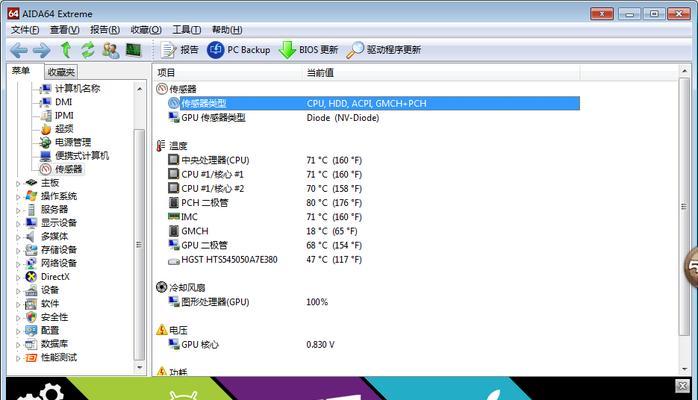Expand the 设备 tree node
This screenshot has width=698, height=400.
point(18,291)
